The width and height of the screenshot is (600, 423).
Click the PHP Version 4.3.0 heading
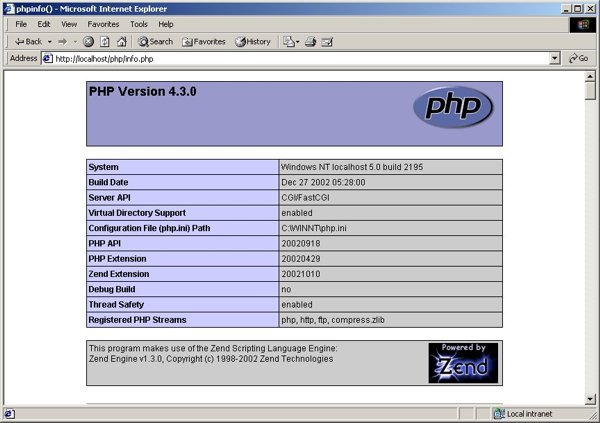coord(142,91)
